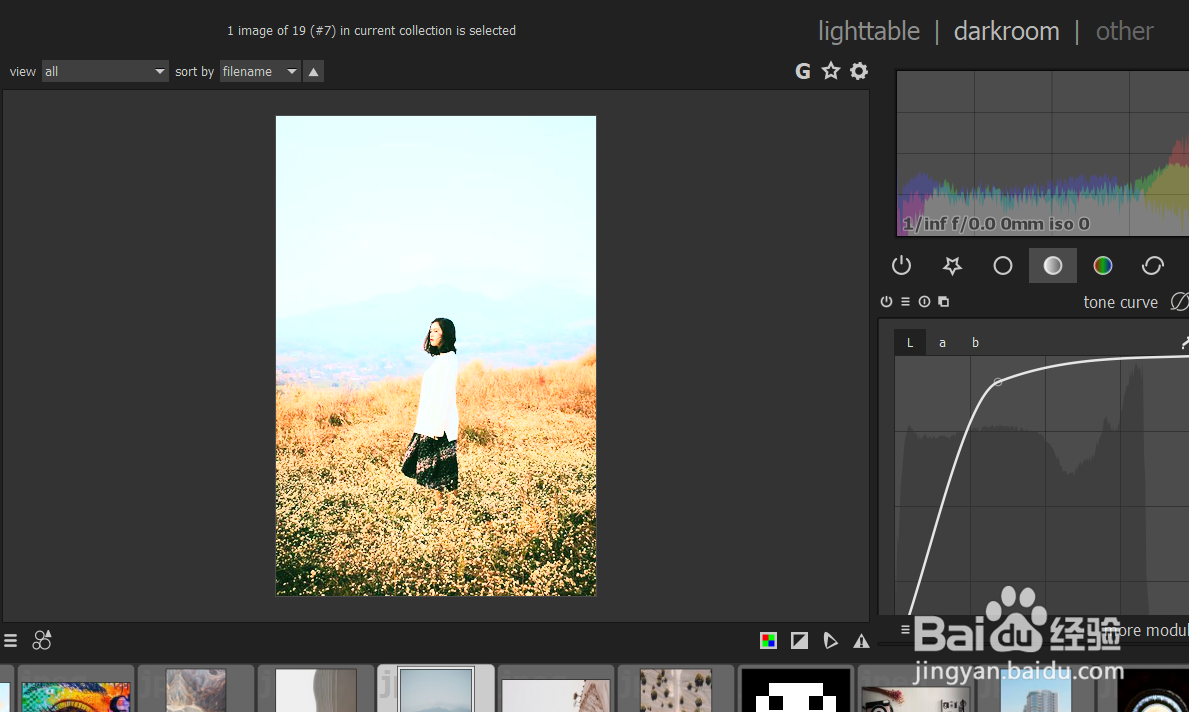Switch to the lighttable view

[x=868, y=31]
